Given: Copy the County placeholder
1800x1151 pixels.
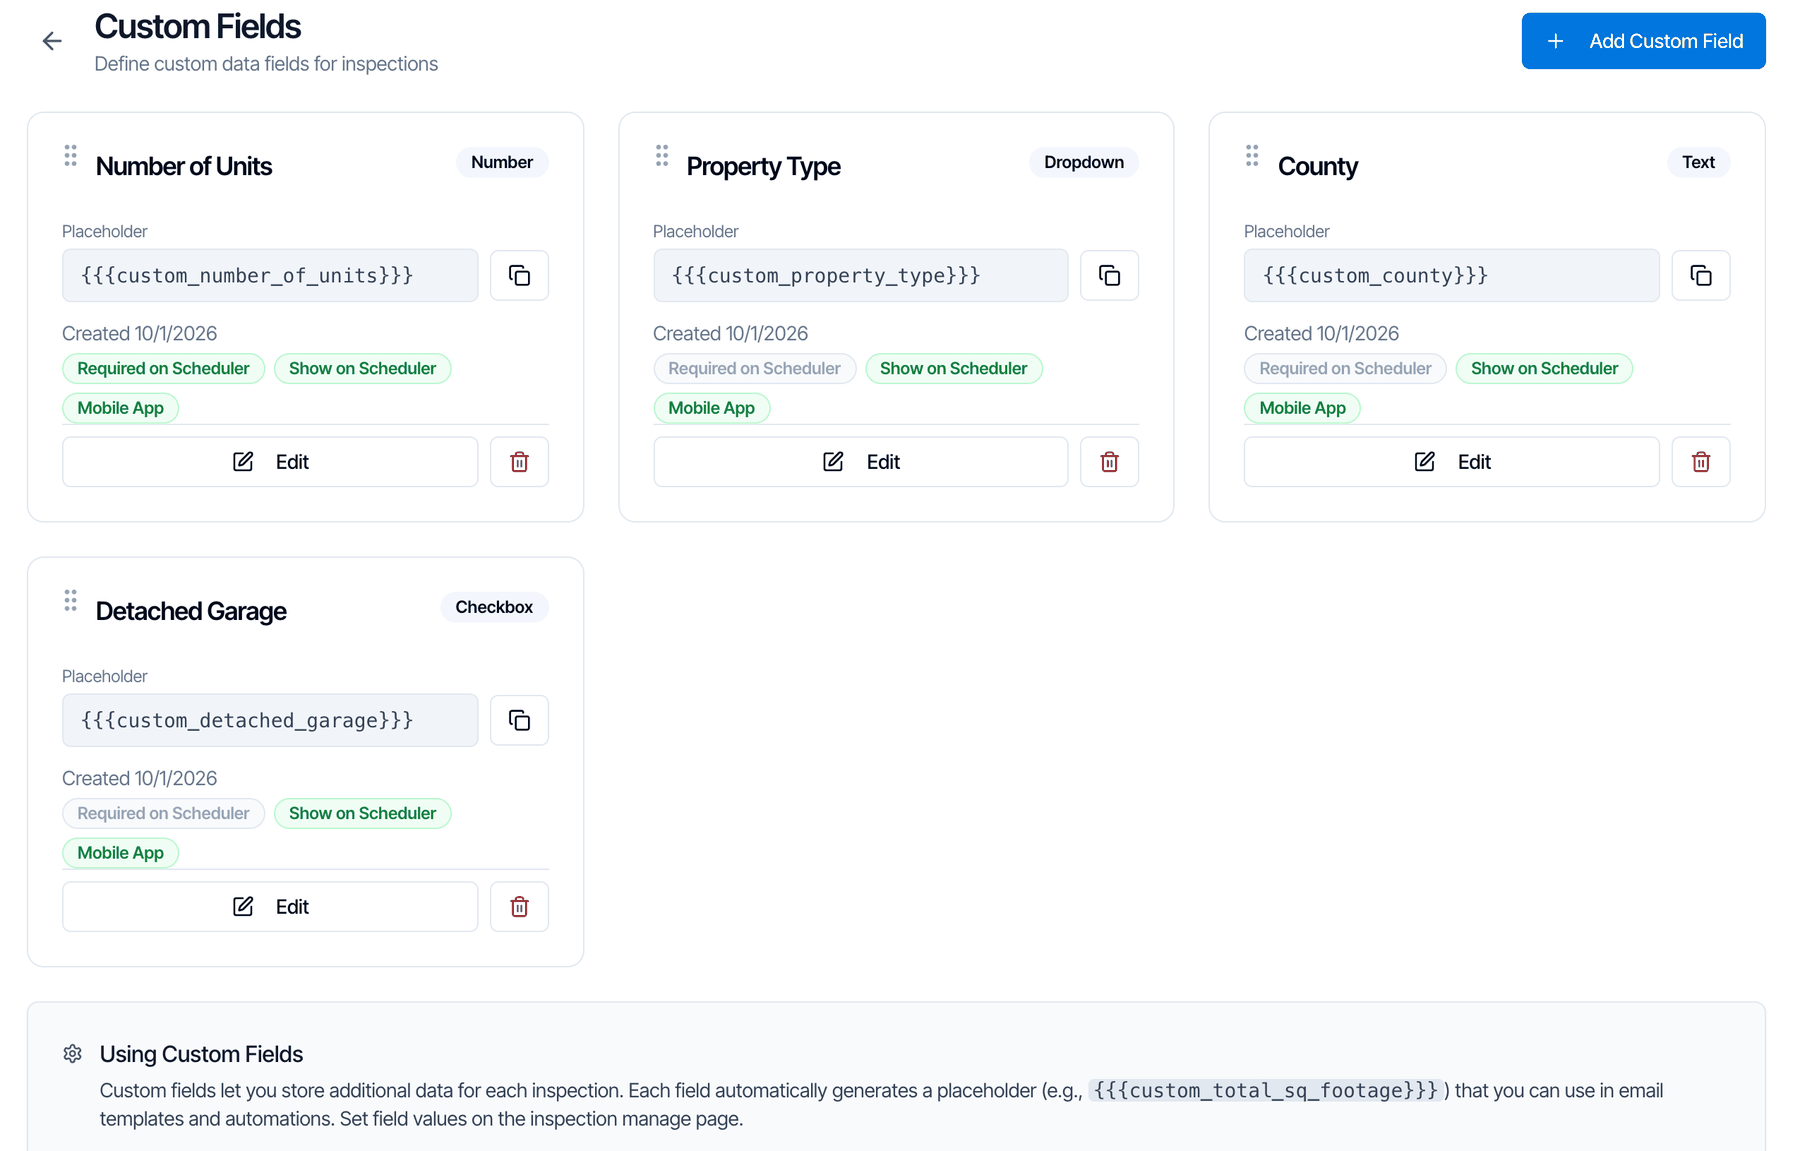Looking at the screenshot, I should pyautogui.click(x=1700, y=276).
